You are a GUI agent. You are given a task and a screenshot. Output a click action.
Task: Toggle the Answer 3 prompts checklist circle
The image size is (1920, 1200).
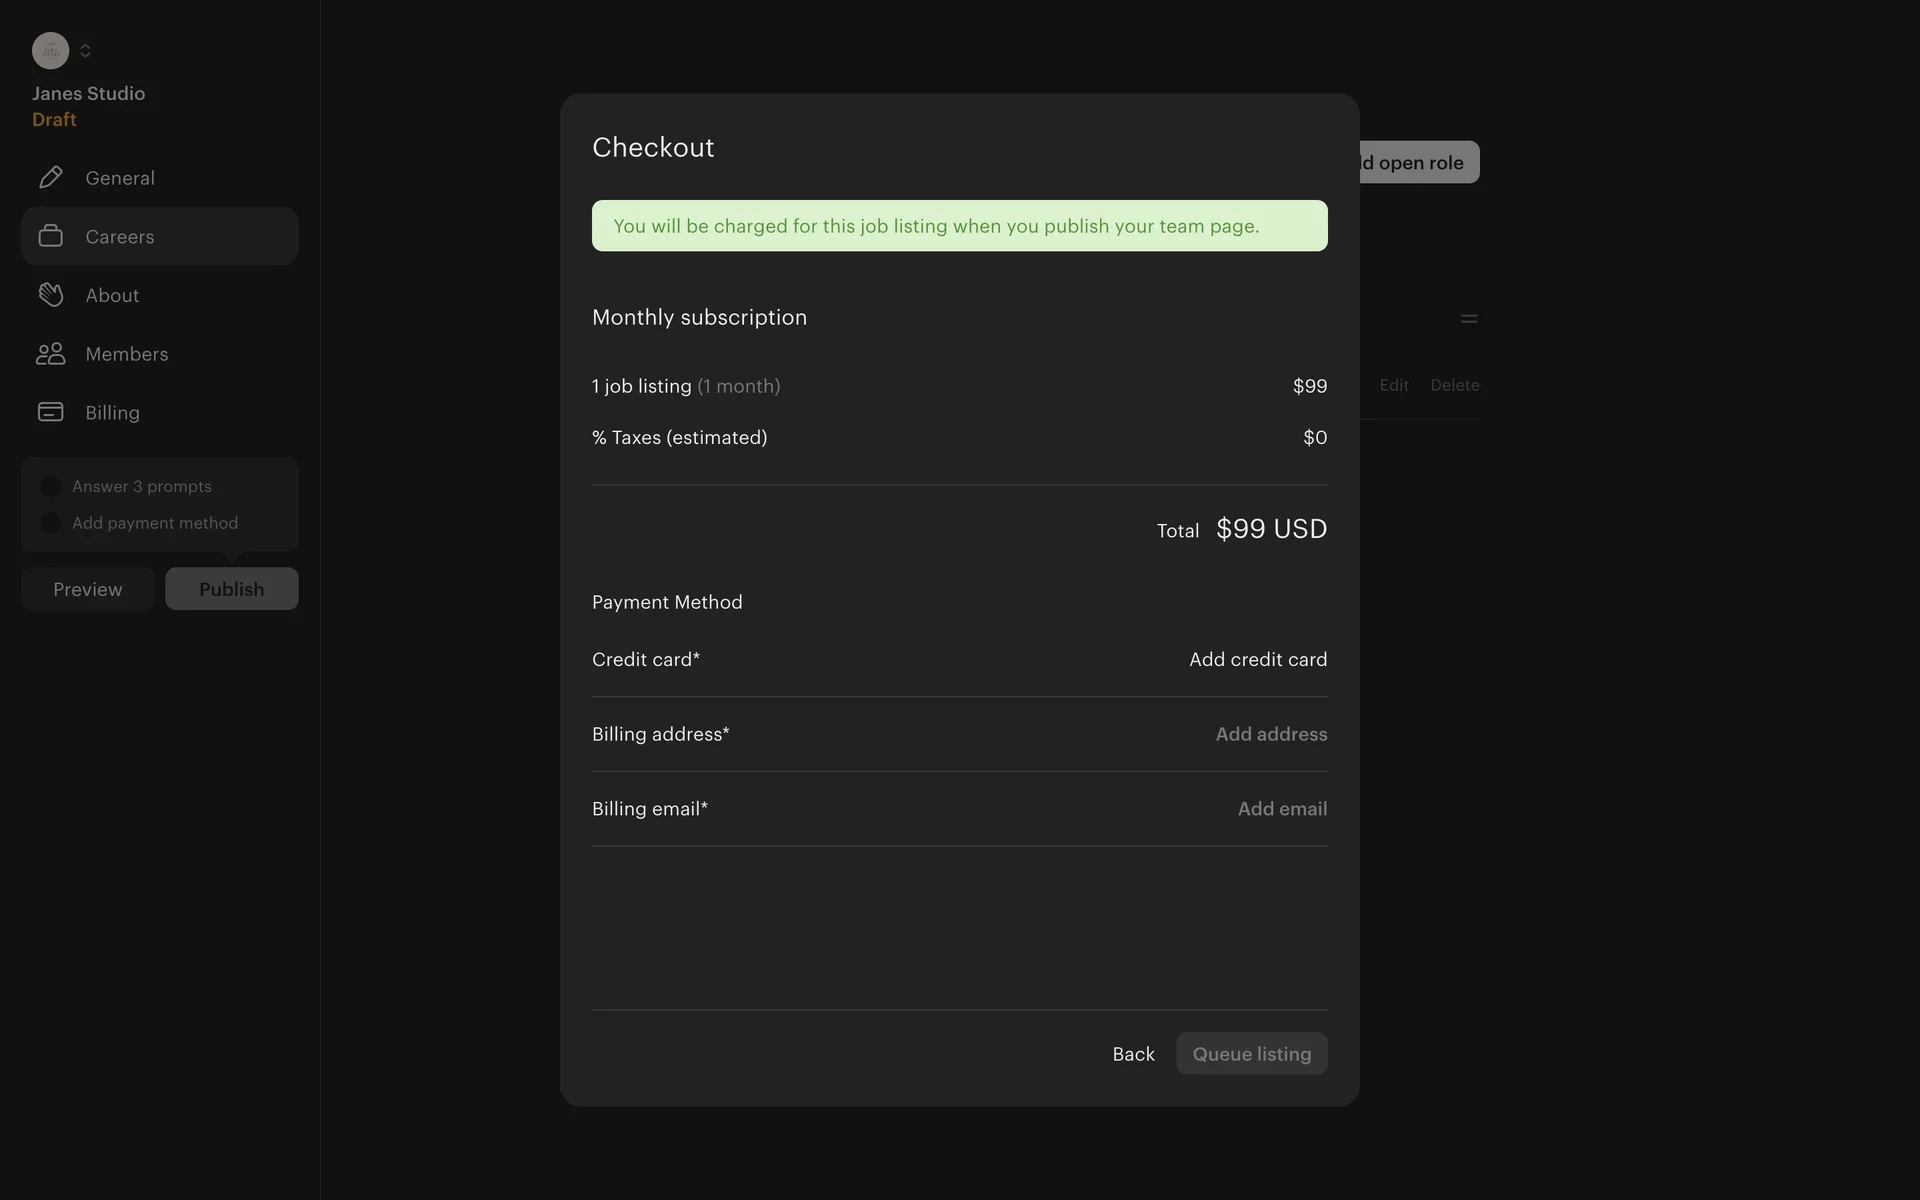pyautogui.click(x=50, y=487)
